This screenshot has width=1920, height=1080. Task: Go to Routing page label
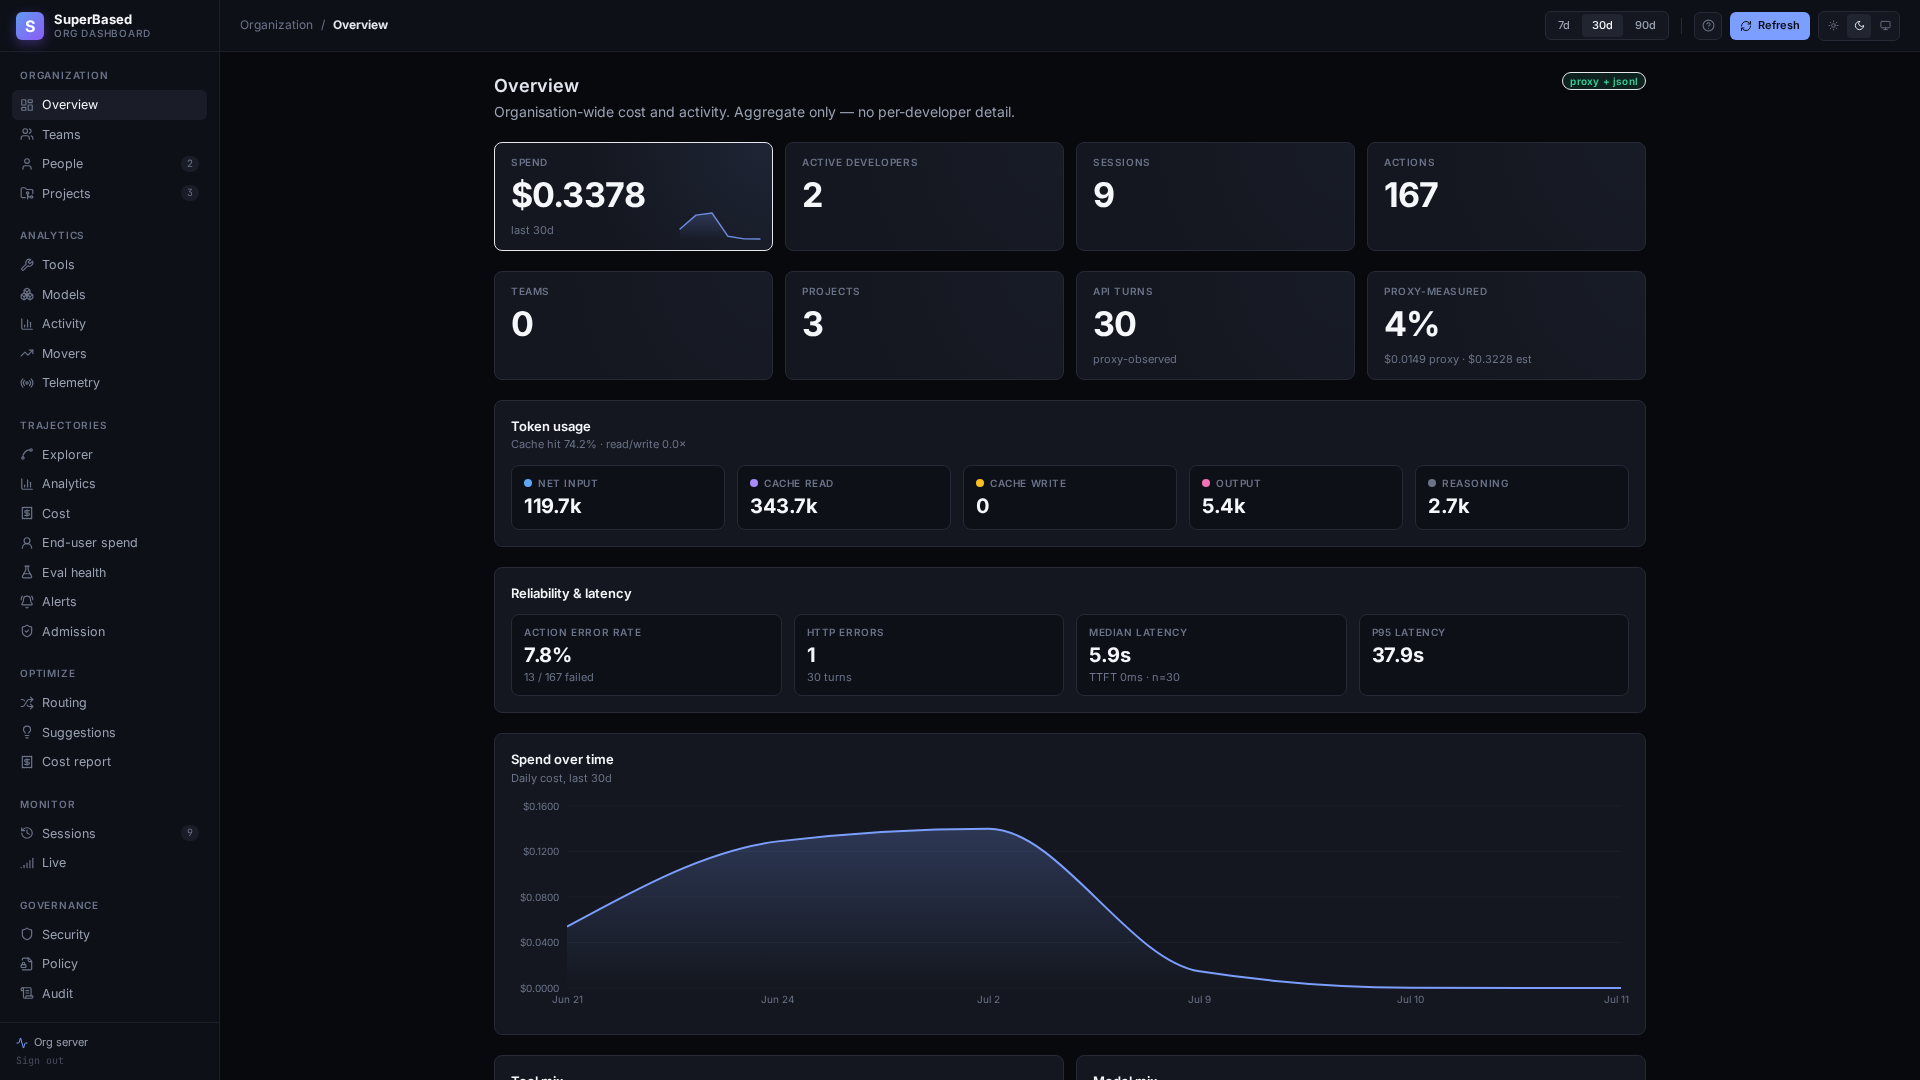(x=64, y=703)
